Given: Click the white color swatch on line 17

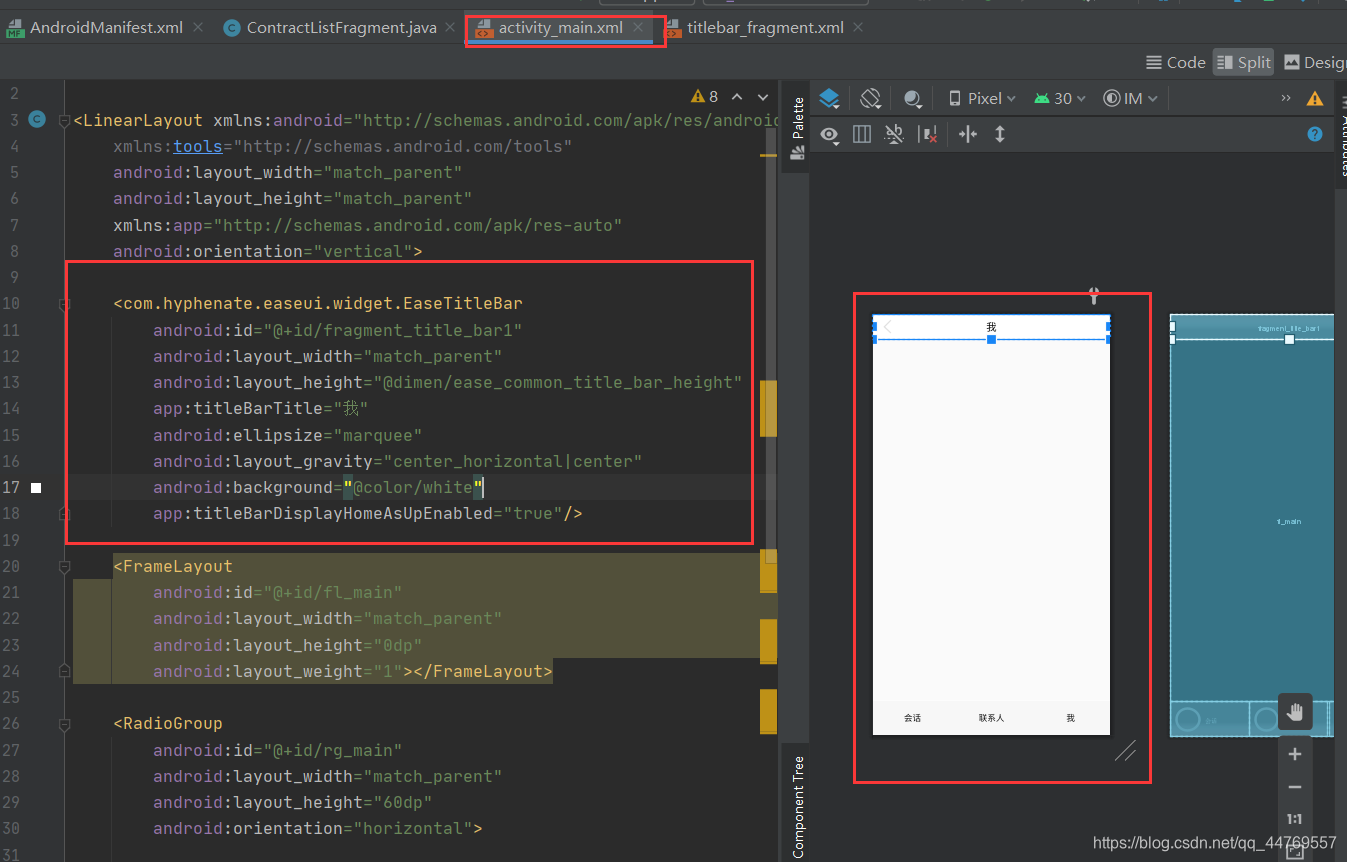Looking at the screenshot, I should click(36, 488).
